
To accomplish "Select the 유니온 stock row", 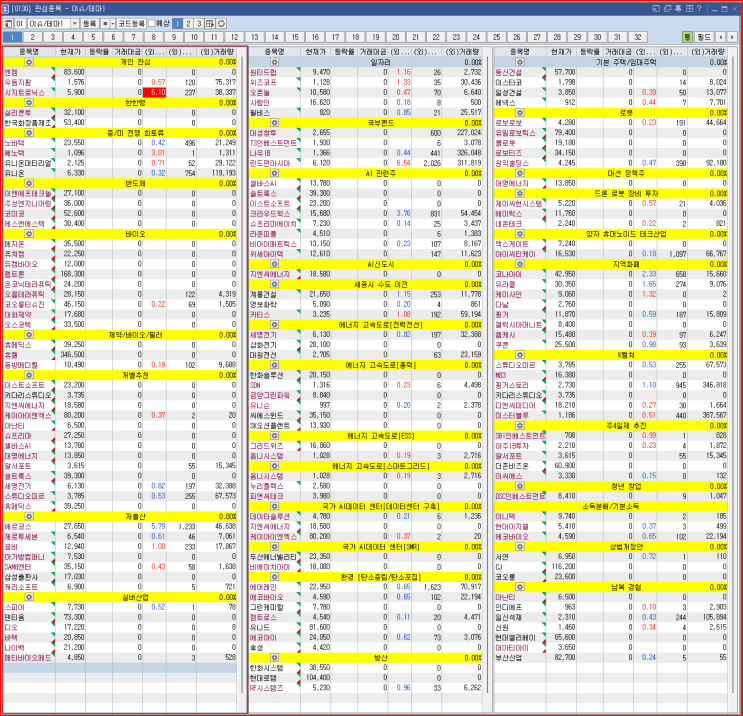I will pos(120,173).
